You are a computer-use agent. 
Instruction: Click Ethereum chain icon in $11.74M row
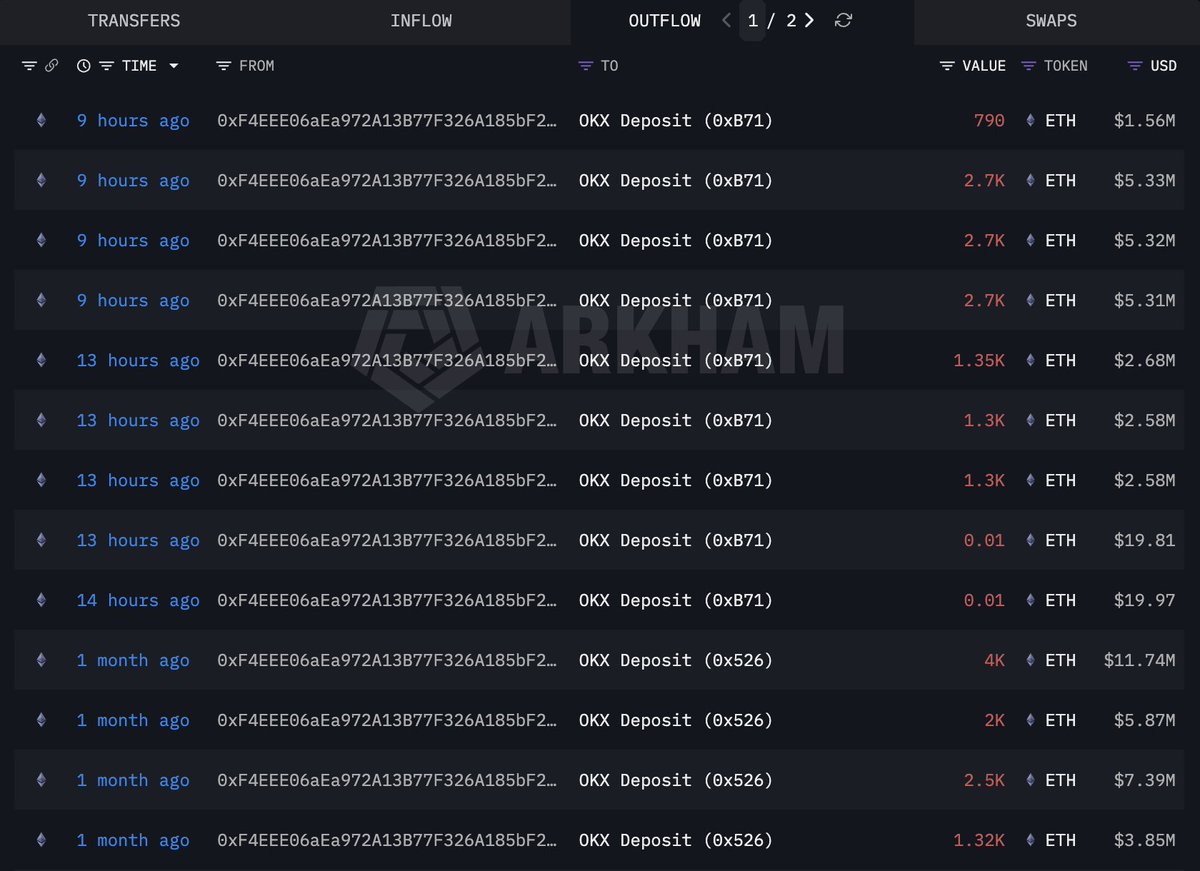(x=41, y=660)
